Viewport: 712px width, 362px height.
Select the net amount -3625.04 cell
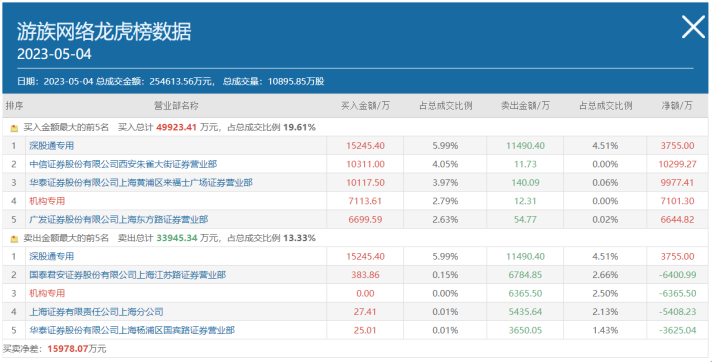pyautogui.click(x=677, y=330)
